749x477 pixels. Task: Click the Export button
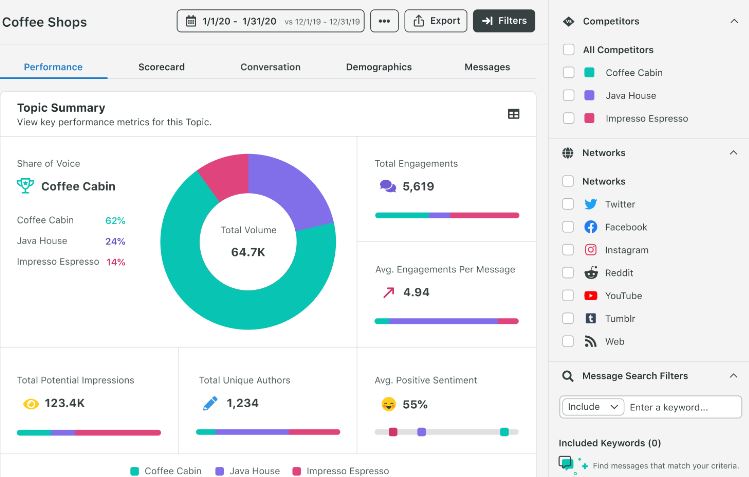[436, 21]
